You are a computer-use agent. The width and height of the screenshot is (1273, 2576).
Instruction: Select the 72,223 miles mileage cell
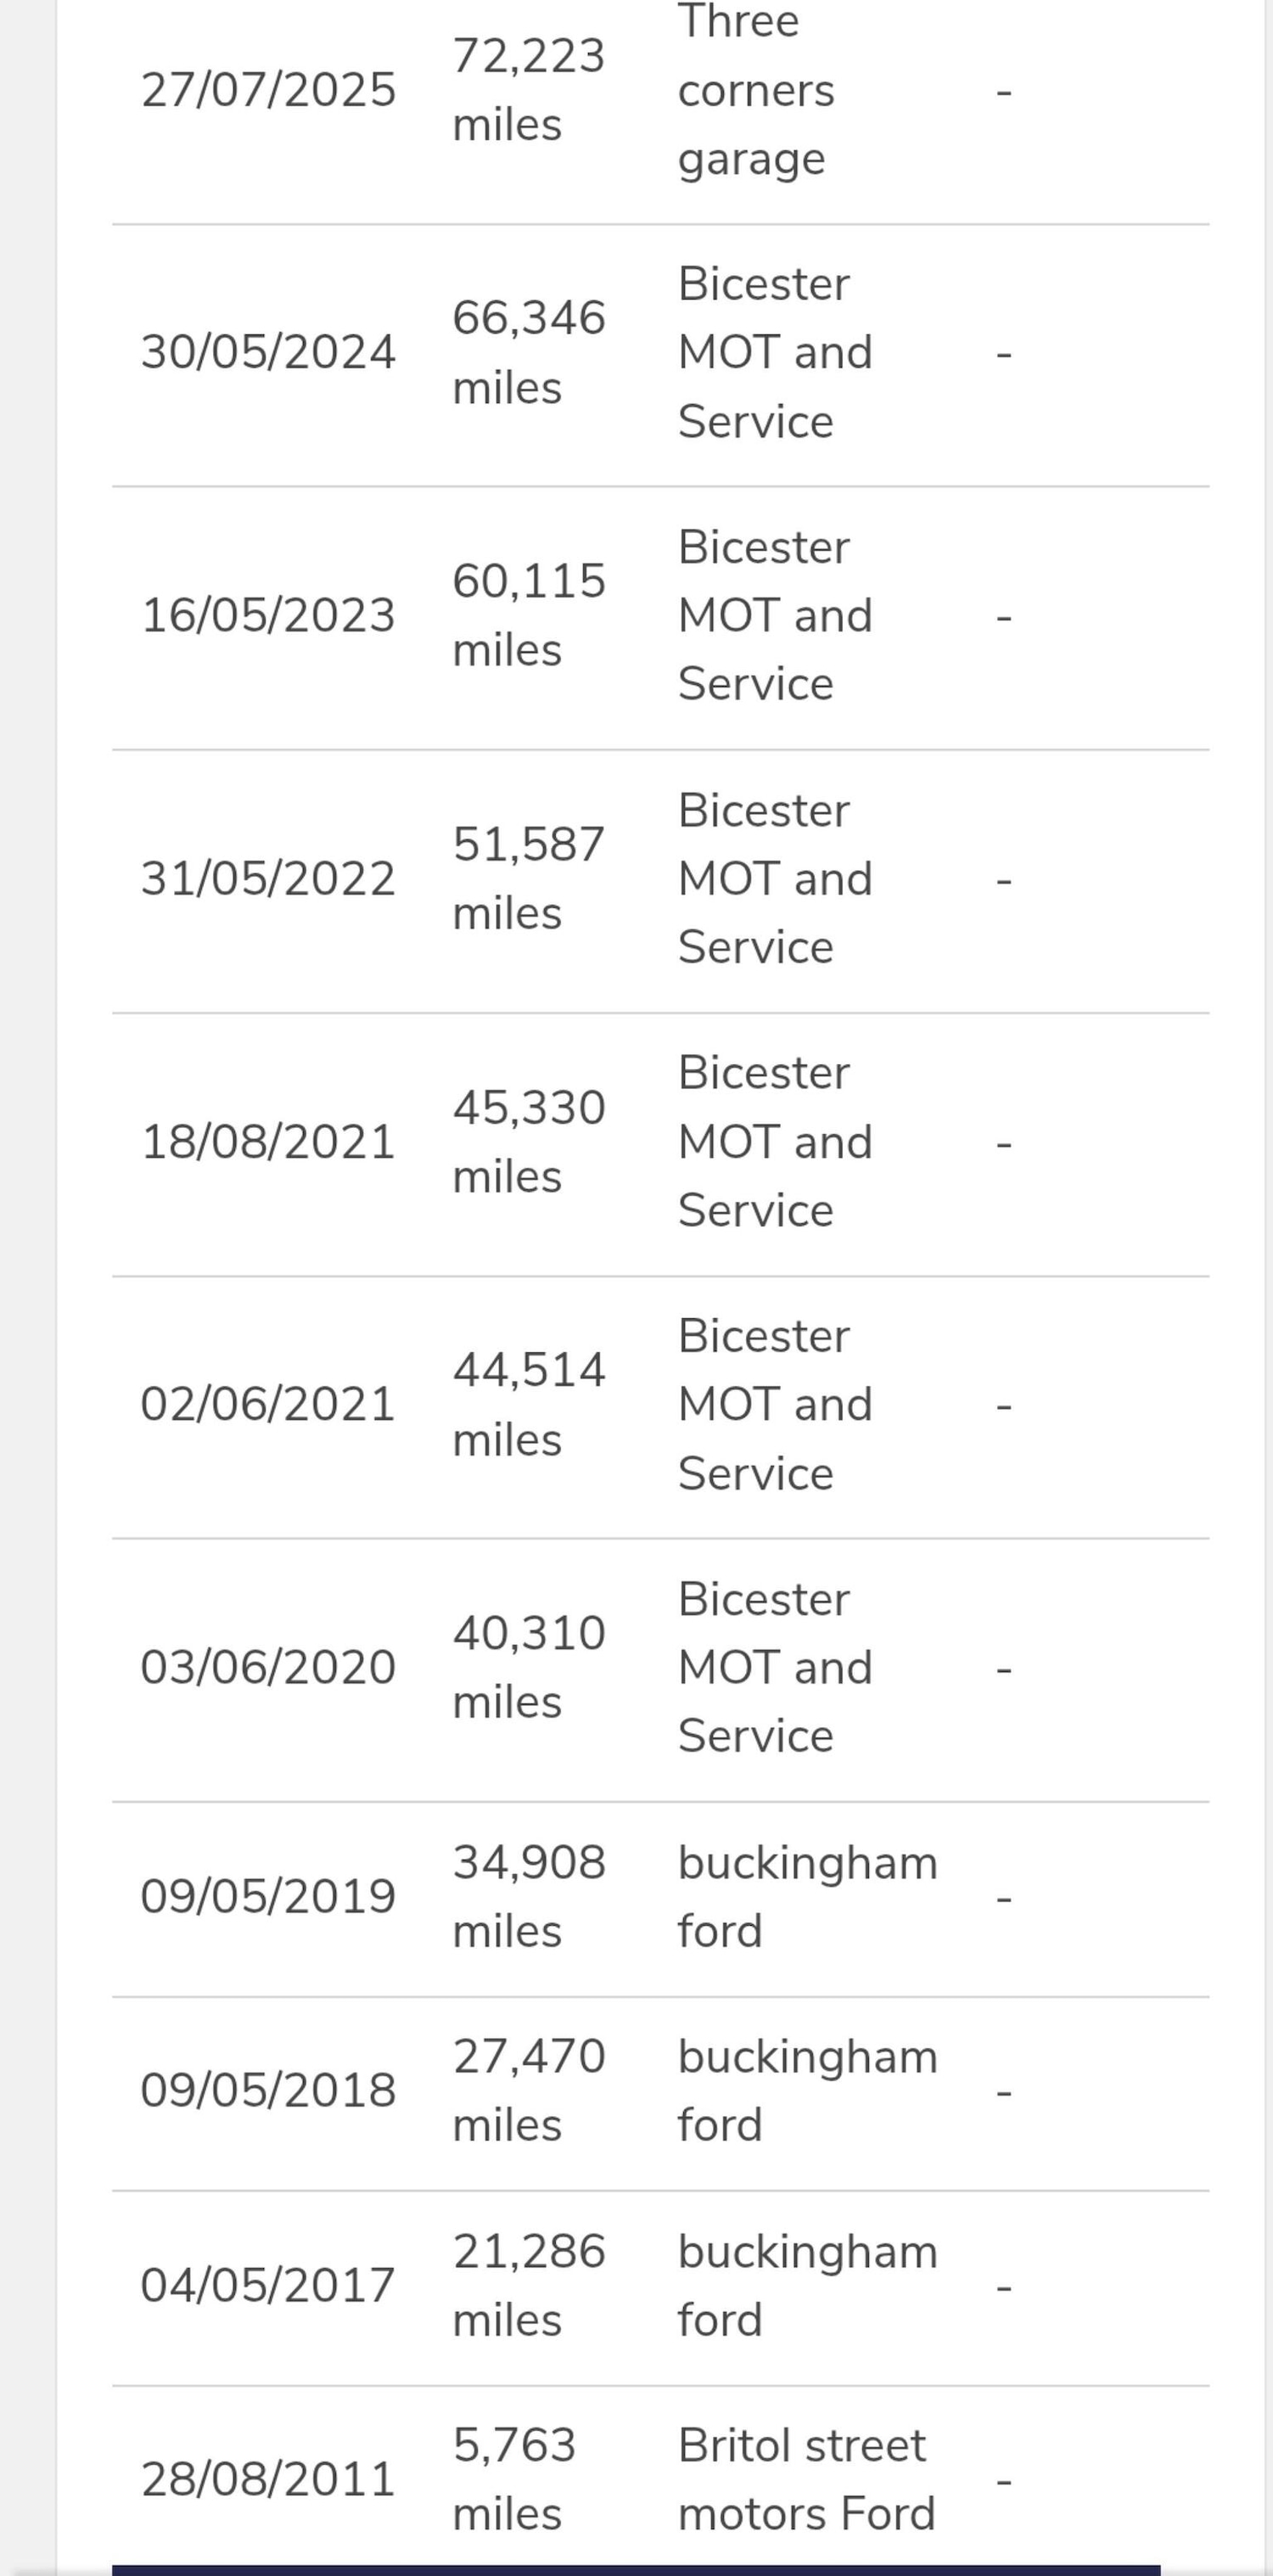point(528,90)
